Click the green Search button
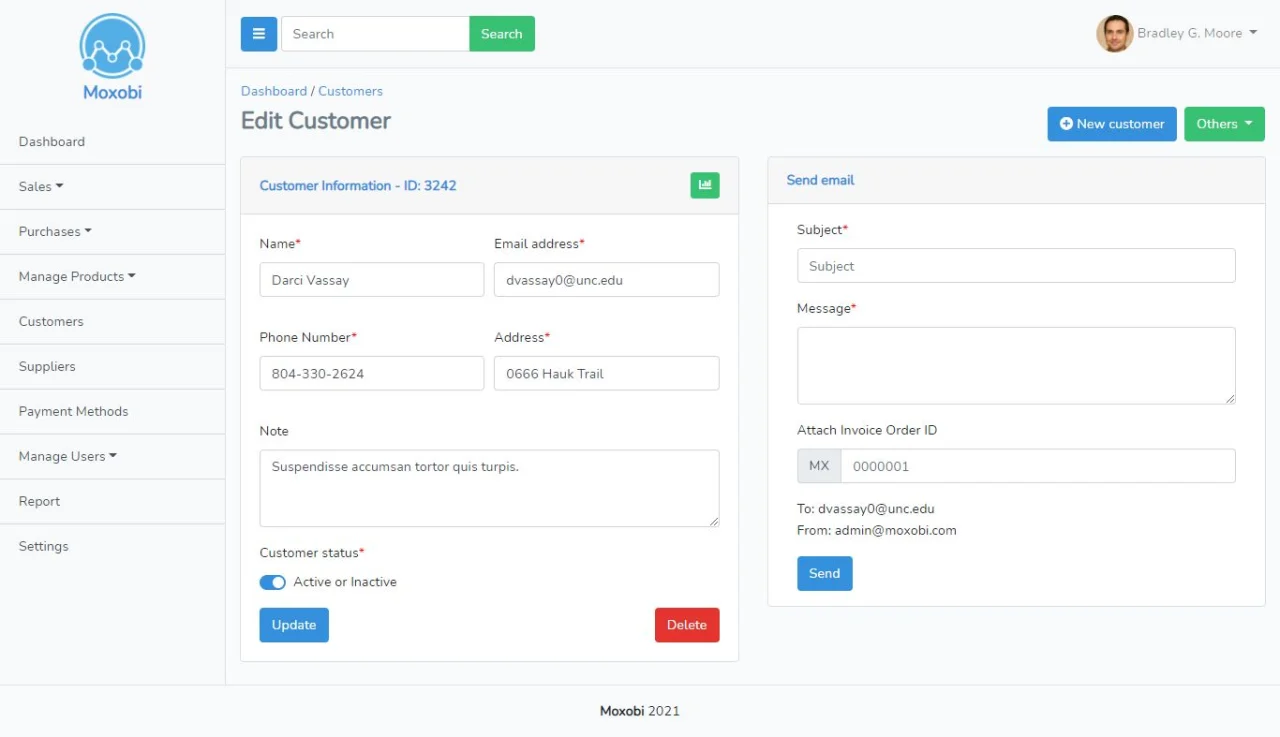Image resolution: width=1280 pixels, height=737 pixels. [x=502, y=34]
